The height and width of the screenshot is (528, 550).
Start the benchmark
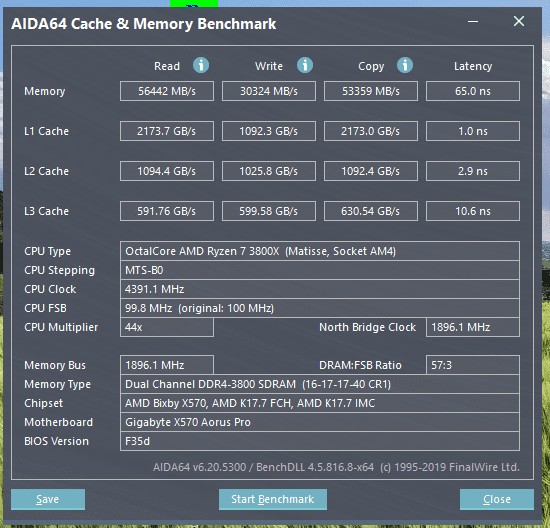[x=273, y=499]
